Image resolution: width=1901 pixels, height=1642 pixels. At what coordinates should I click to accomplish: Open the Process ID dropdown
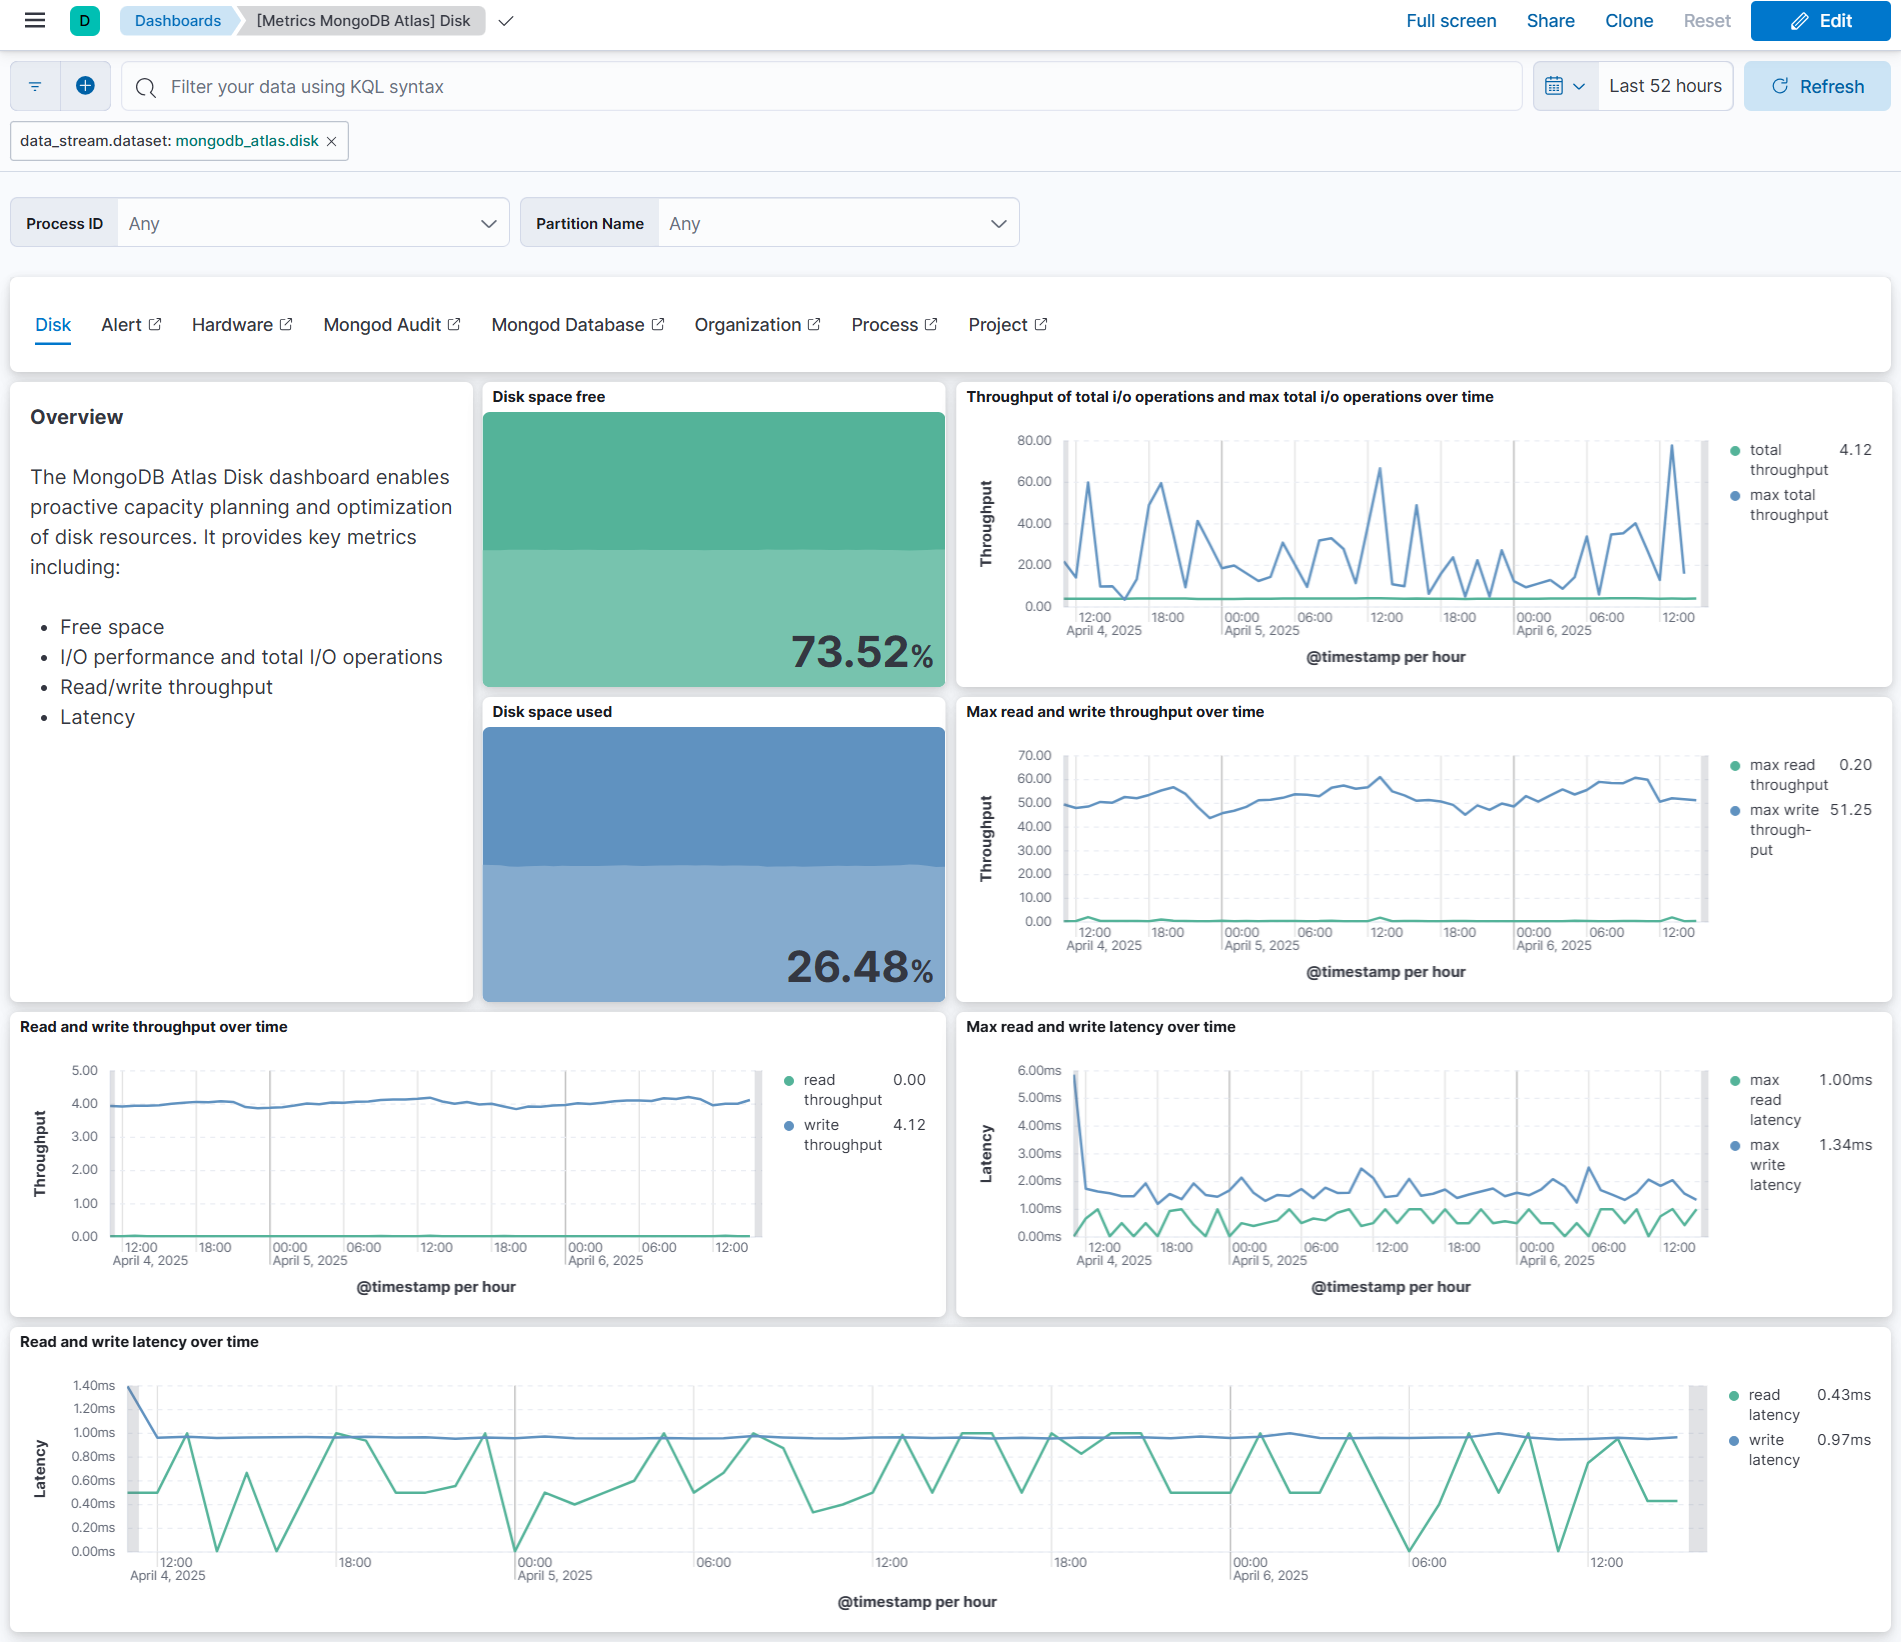[x=489, y=222]
